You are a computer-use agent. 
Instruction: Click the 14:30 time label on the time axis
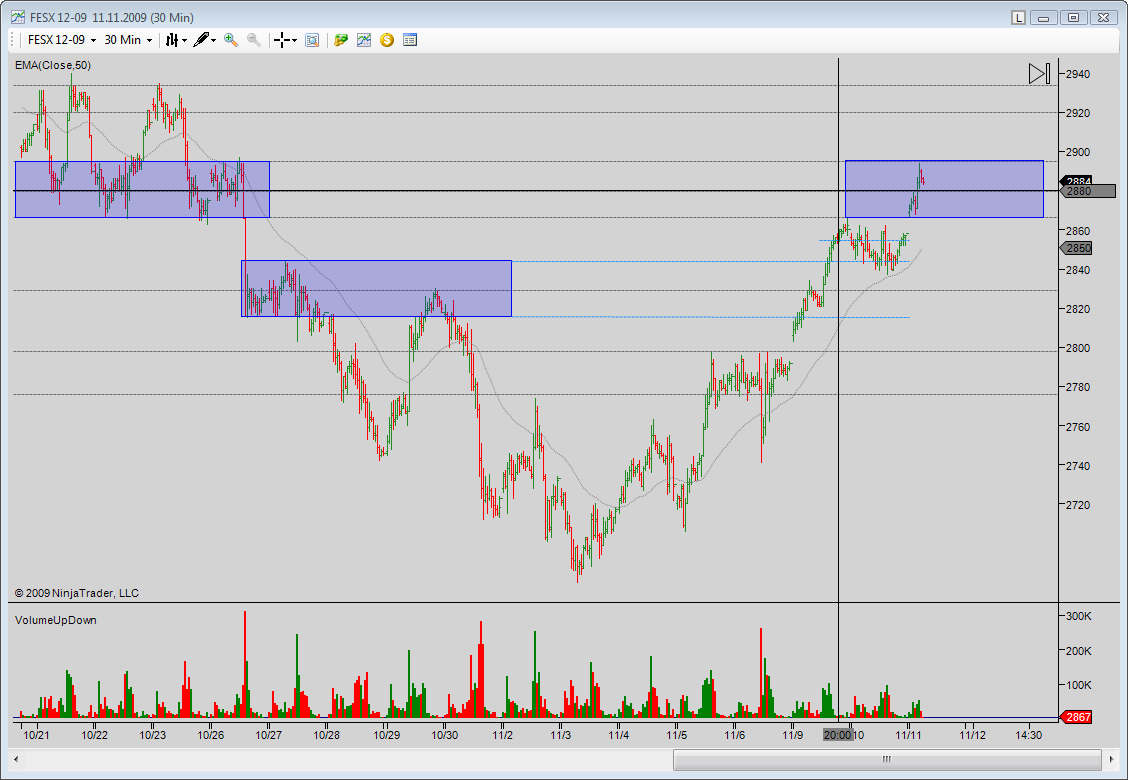pyautogui.click(x=1029, y=735)
